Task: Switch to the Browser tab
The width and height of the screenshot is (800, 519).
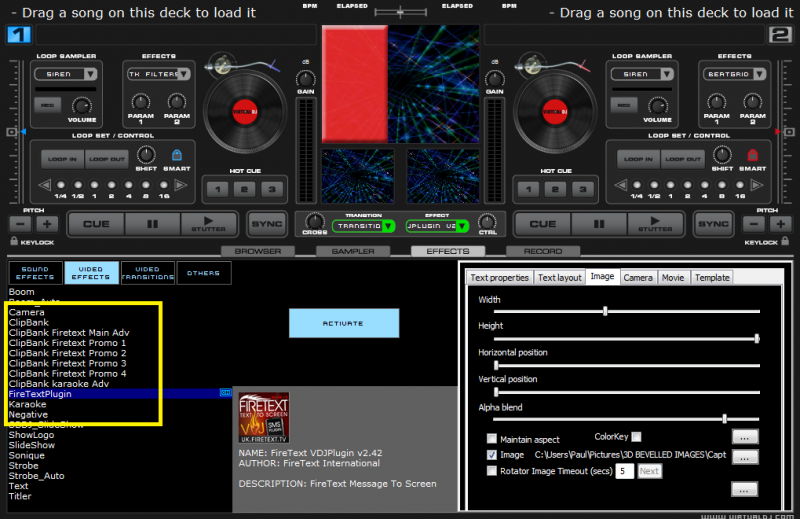Action: [x=258, y=251]
